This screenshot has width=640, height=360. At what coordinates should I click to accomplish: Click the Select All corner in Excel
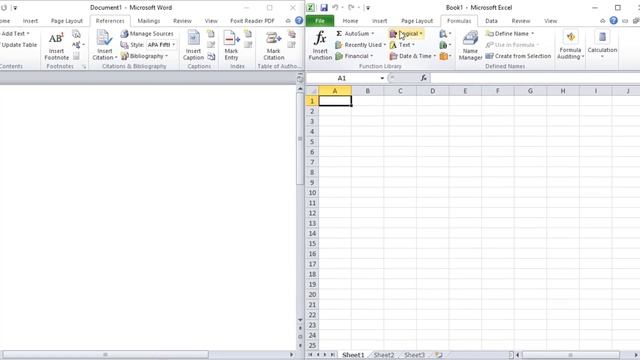point(312,91)
